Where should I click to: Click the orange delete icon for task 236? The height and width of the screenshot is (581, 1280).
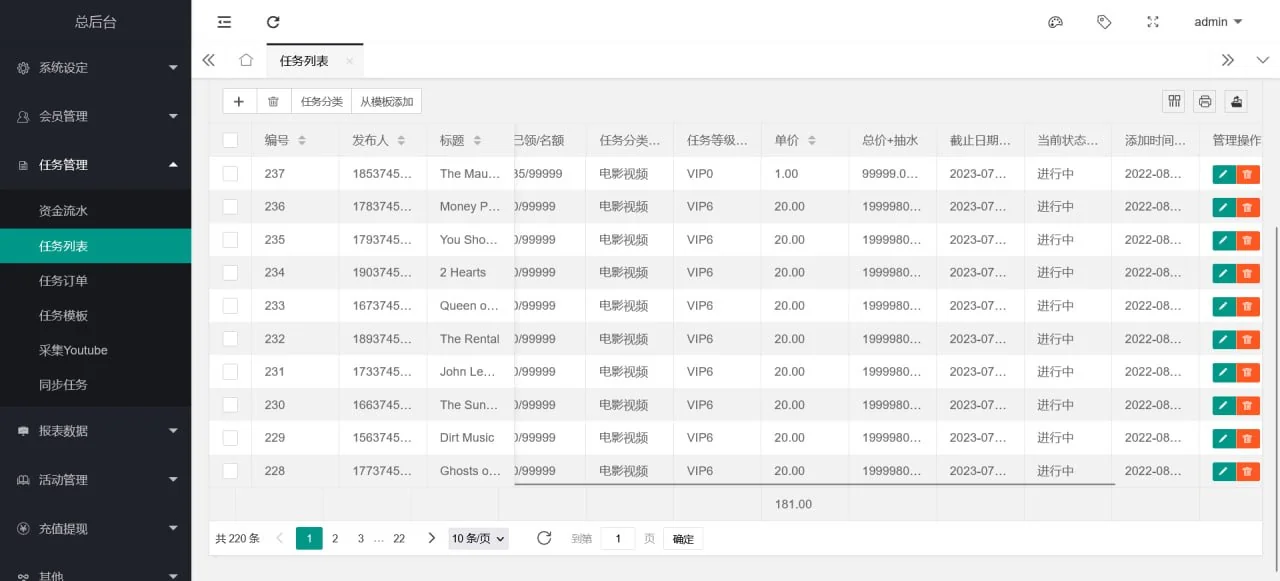[1247, 207]
